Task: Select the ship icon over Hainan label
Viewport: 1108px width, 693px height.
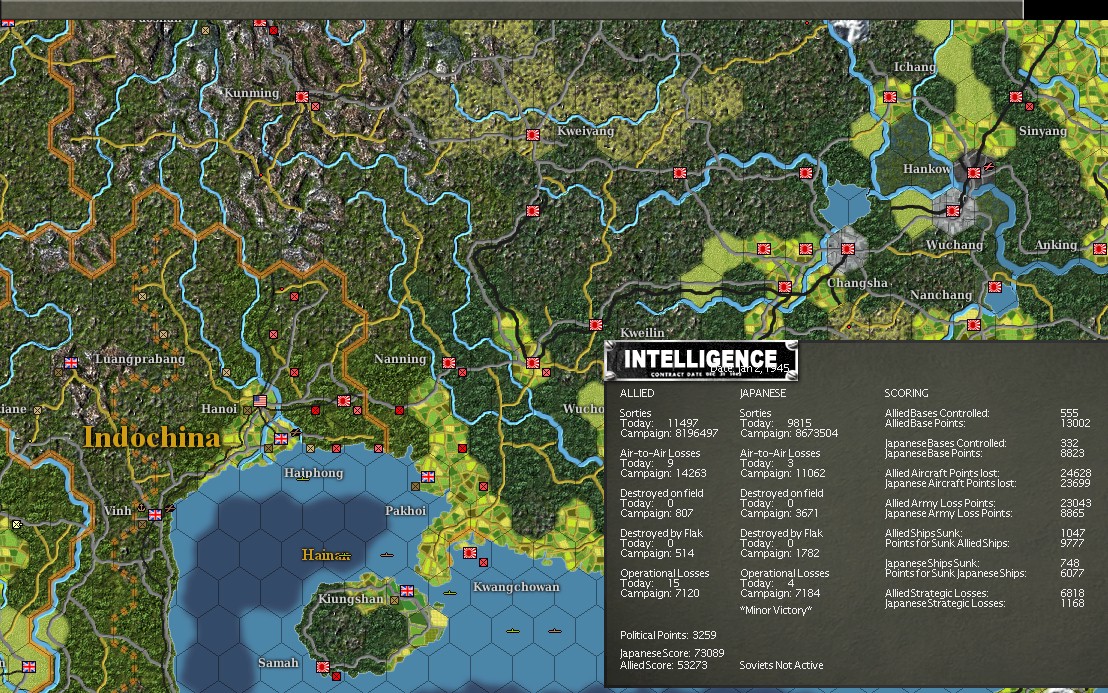Action: [343, 556]
